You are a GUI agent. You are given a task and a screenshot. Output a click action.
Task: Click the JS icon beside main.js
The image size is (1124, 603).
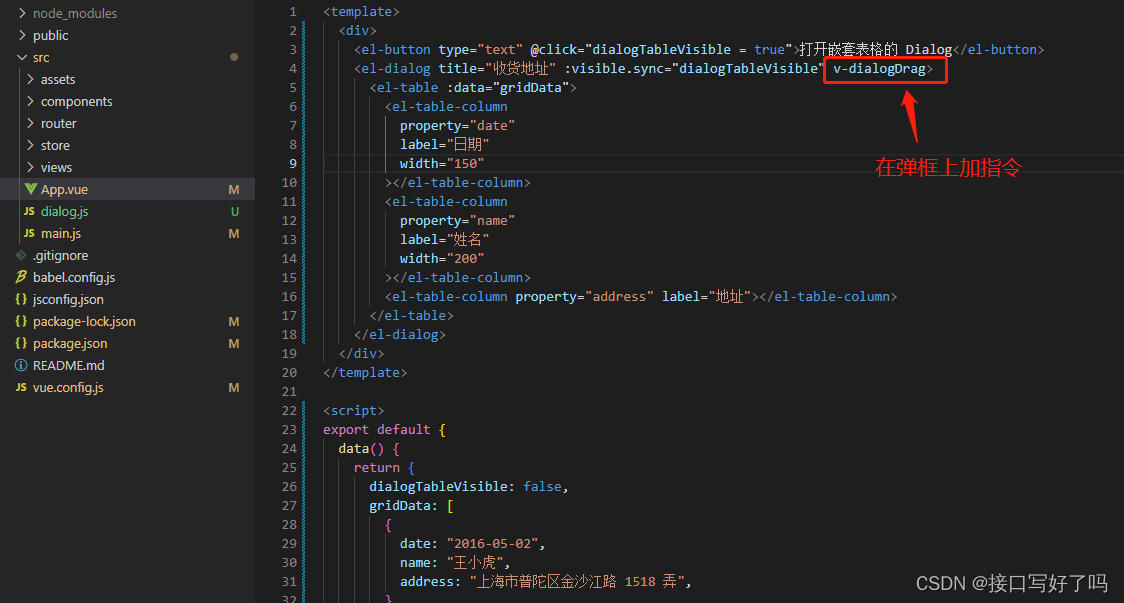point(29,233)
